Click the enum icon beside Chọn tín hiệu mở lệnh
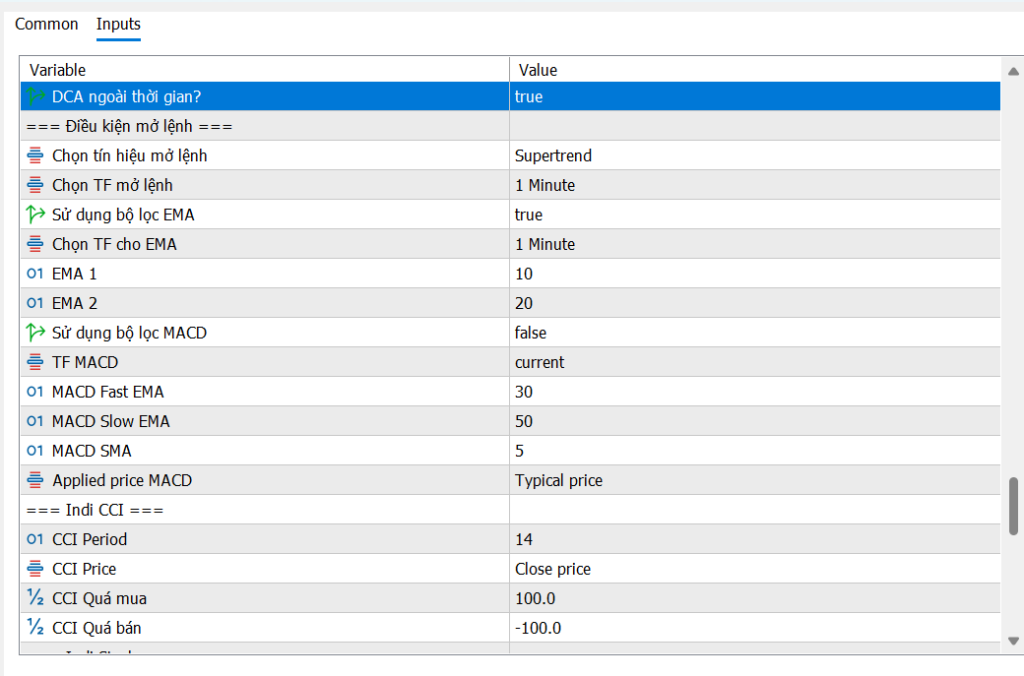The width and height of the screenshot is (1024, 676). [x=36, y=156]
